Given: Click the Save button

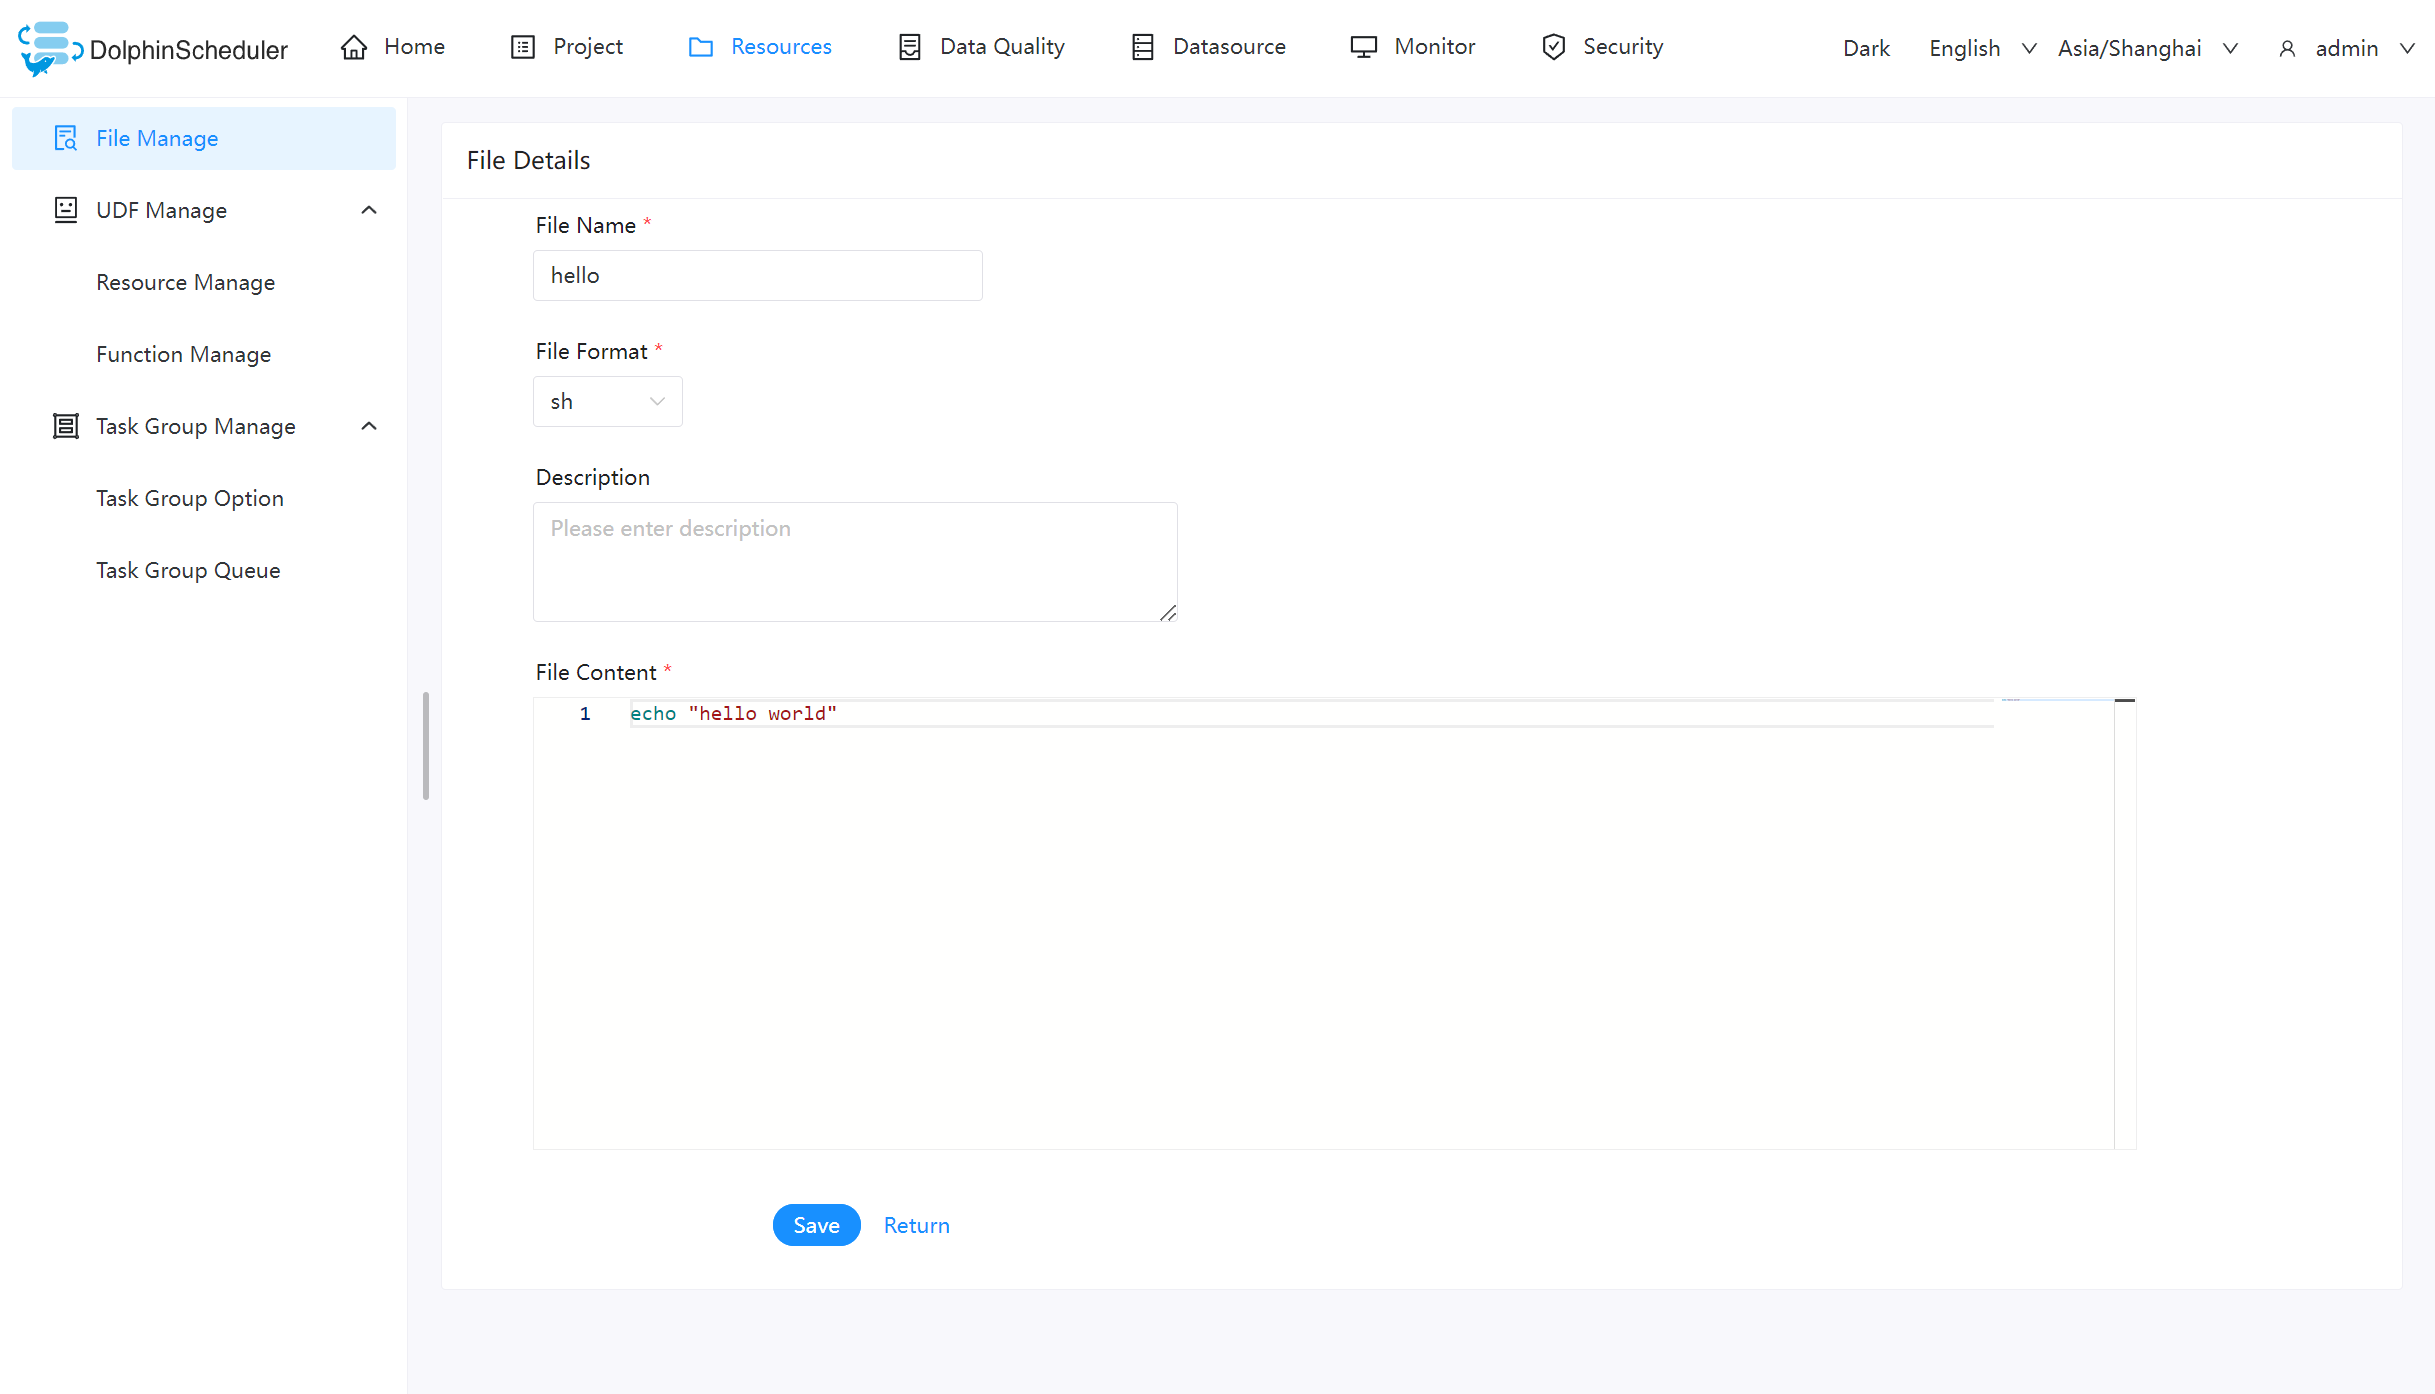Looking at the screenshot, I should 816,1225.
